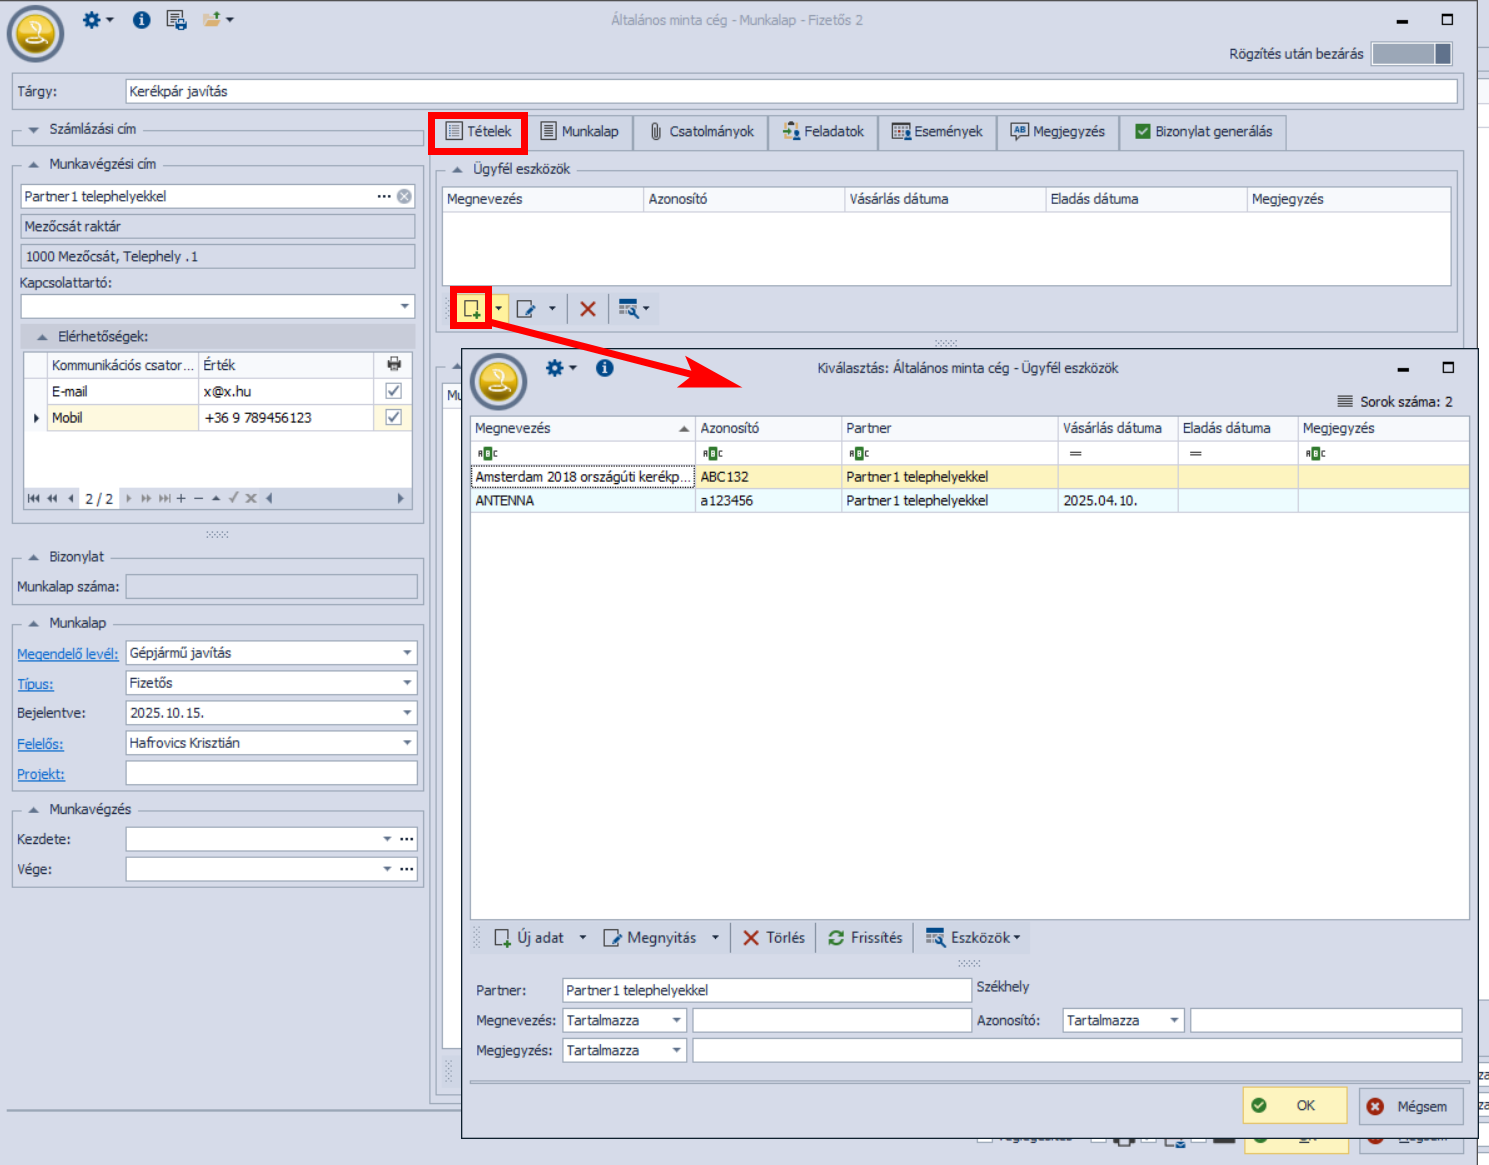Screen dimensions: 1489x1165
Task: Click the Frissítés refresh icon in dialog toolbar
Action: (x=836, y=938)
